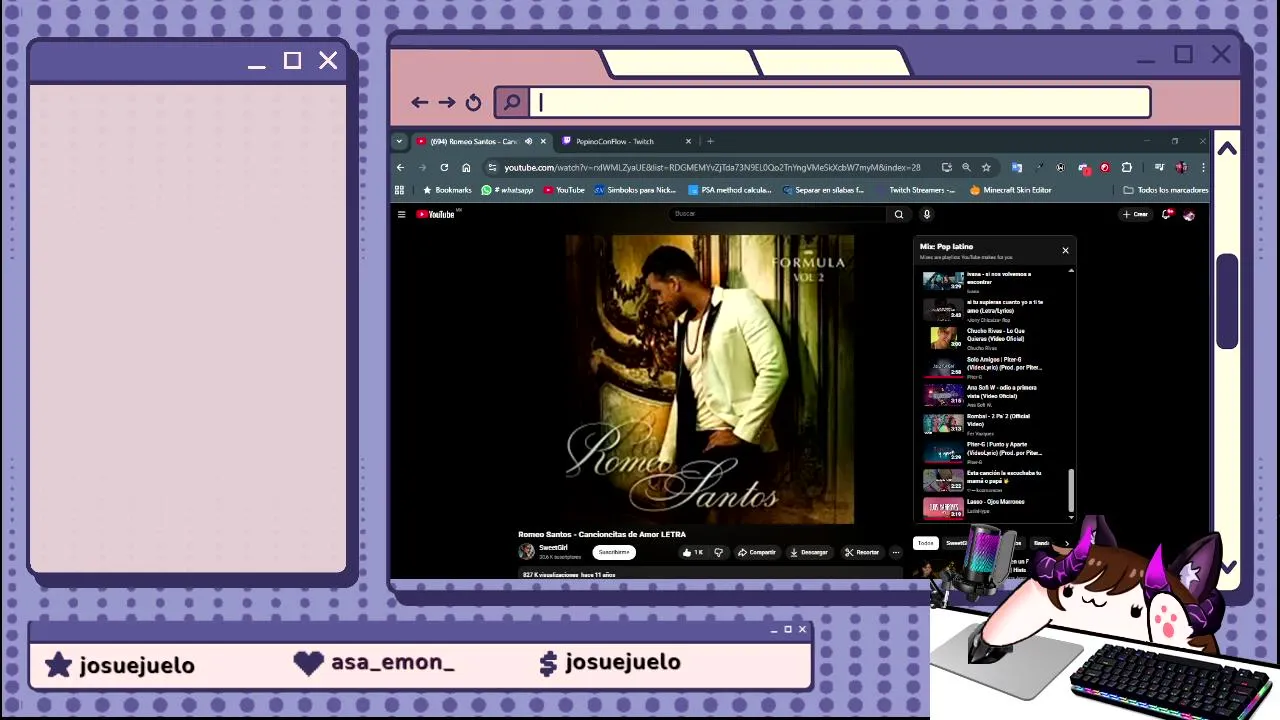The height and width of the screenshot is (720, 1280).
Task: Click playlist scroll-down arrow
Action: coord(1071,517)
